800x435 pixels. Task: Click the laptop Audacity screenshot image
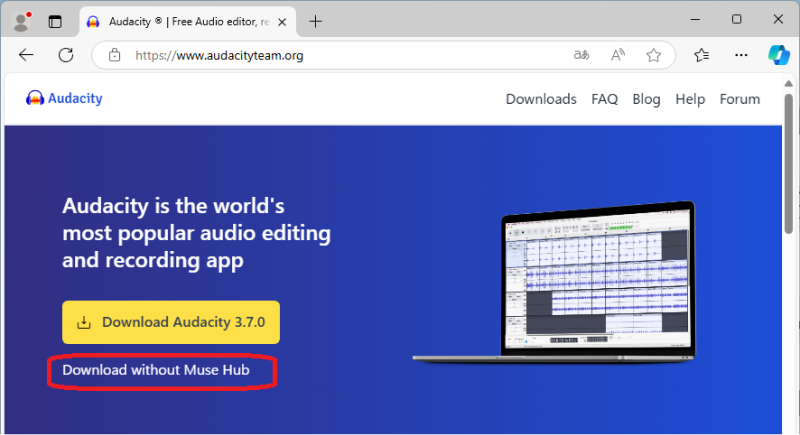(554, 282)
